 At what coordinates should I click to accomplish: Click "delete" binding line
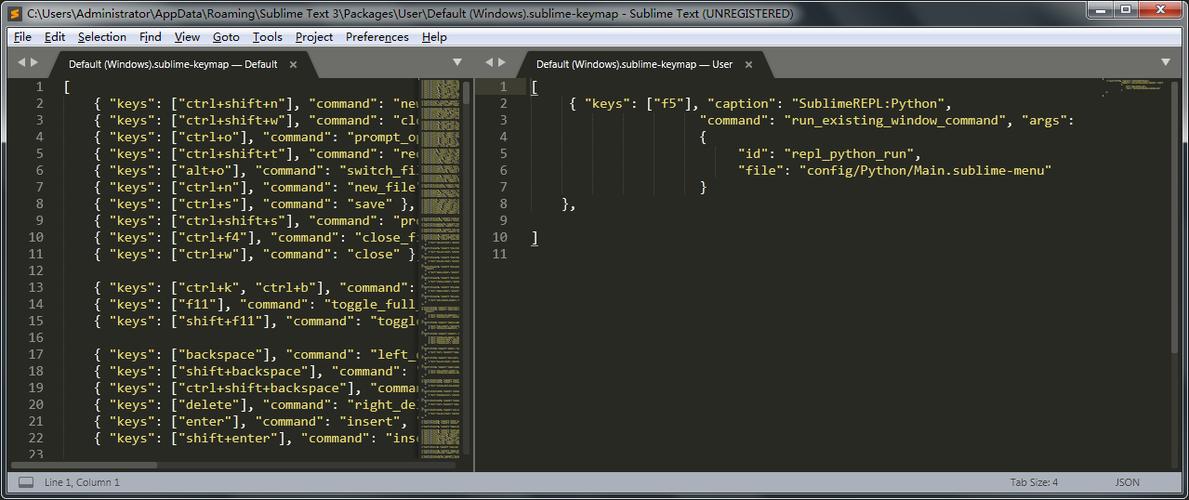[256, 404]
